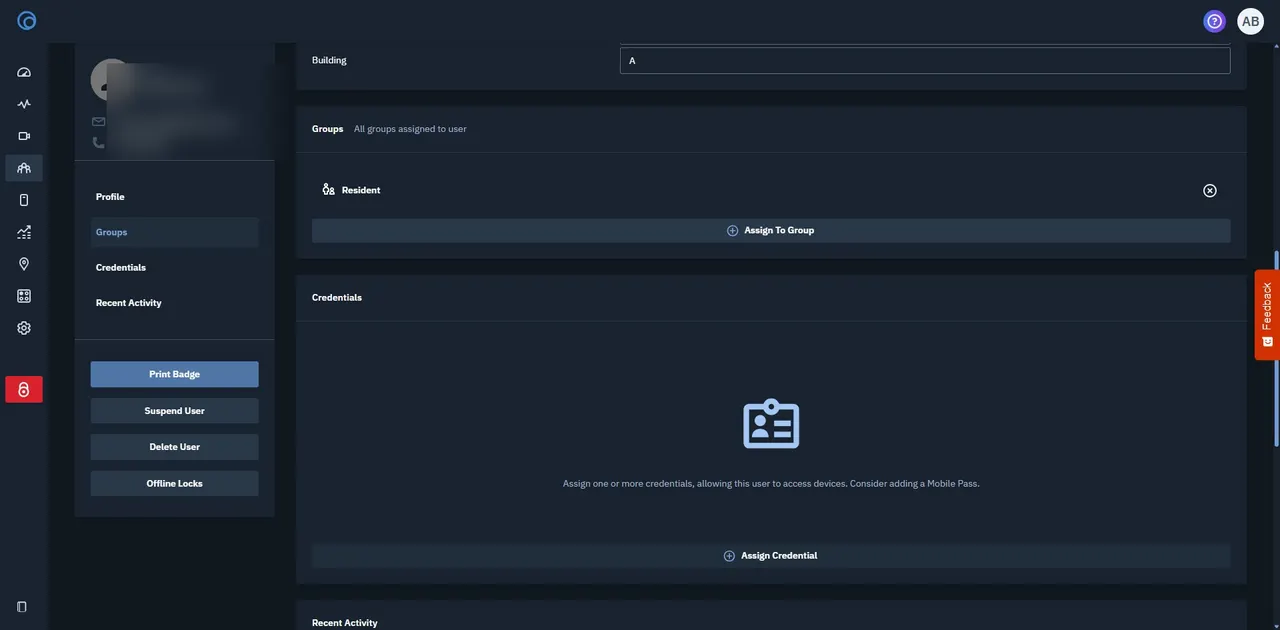Click the Resident group name
Image resolution: width=1280 pixels, height=630 pixels.
(361, 190)
